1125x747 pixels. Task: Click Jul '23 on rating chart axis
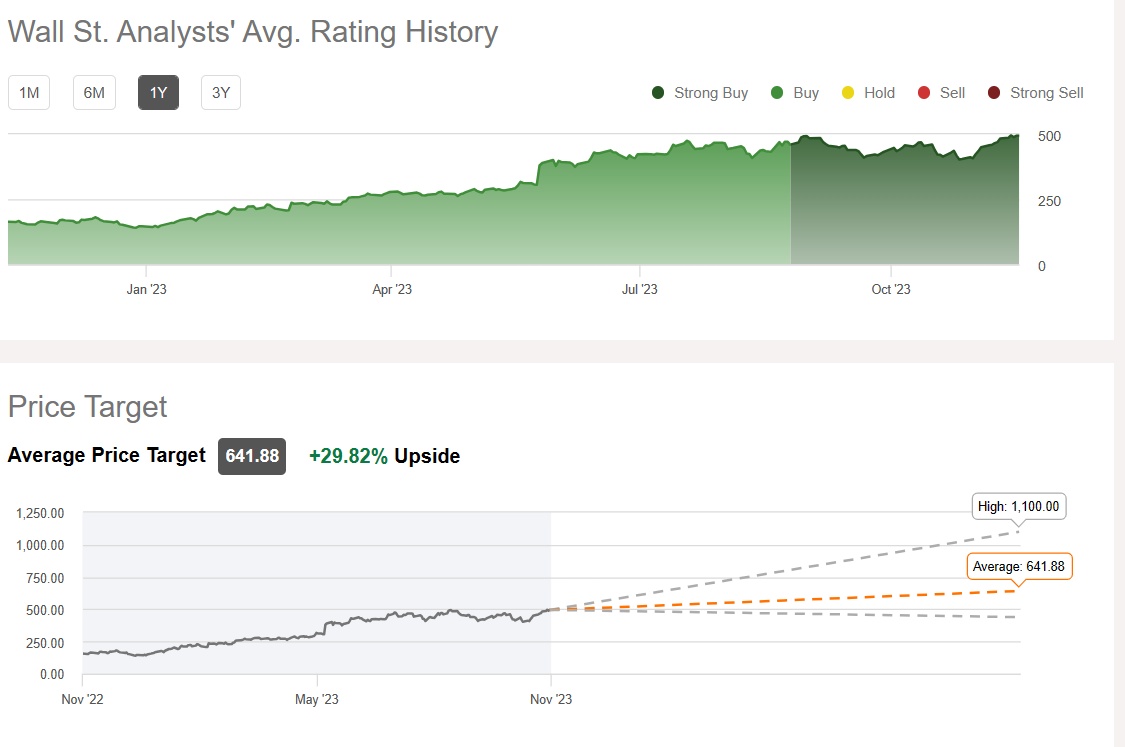(x=640, y=290)
